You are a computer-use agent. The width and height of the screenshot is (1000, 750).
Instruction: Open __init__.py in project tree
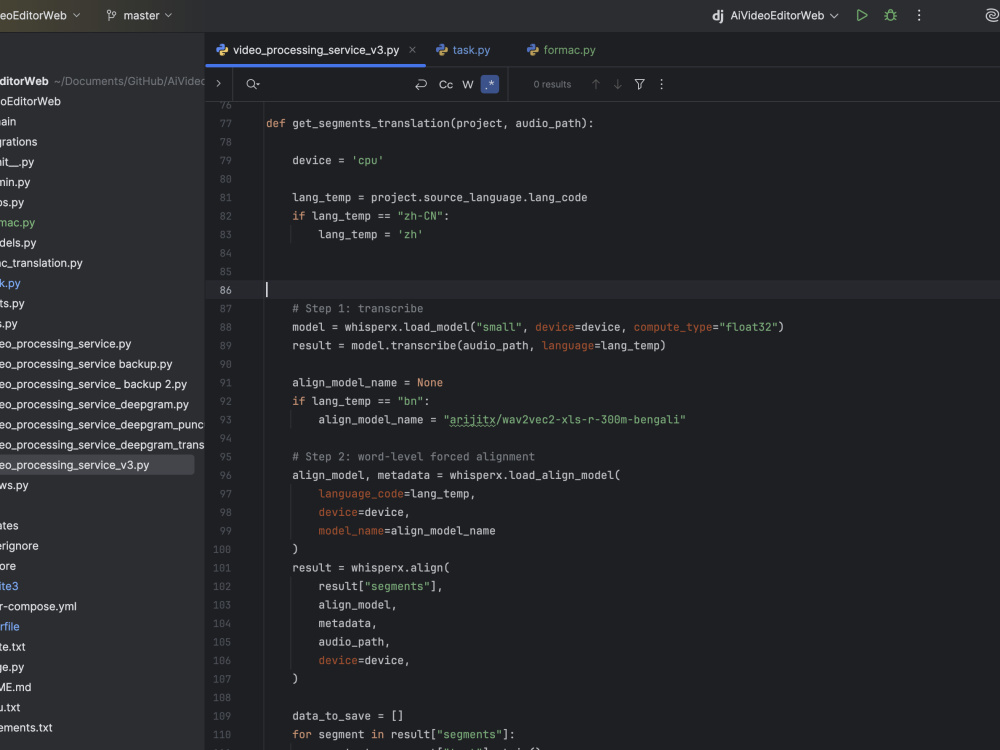coord(17,162)
